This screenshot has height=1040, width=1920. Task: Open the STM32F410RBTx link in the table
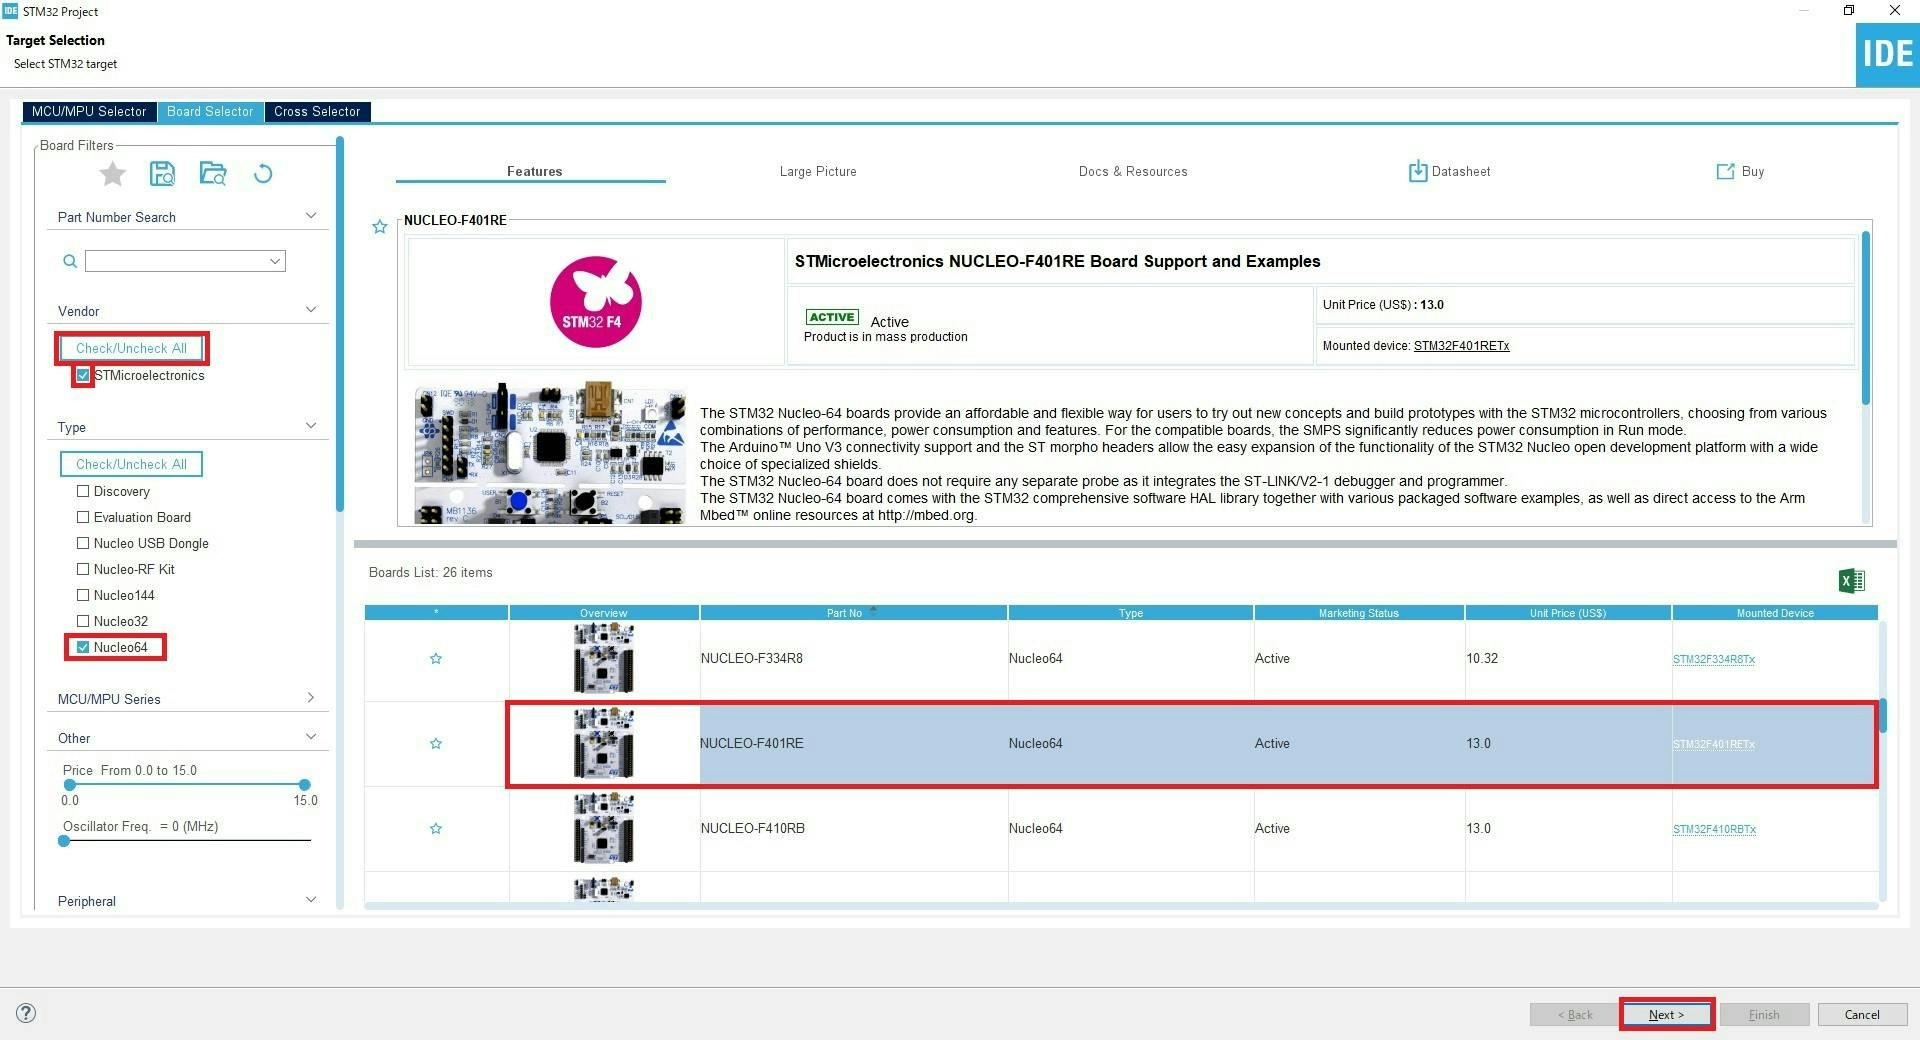pyautogui.click(x=1714, y=829)
